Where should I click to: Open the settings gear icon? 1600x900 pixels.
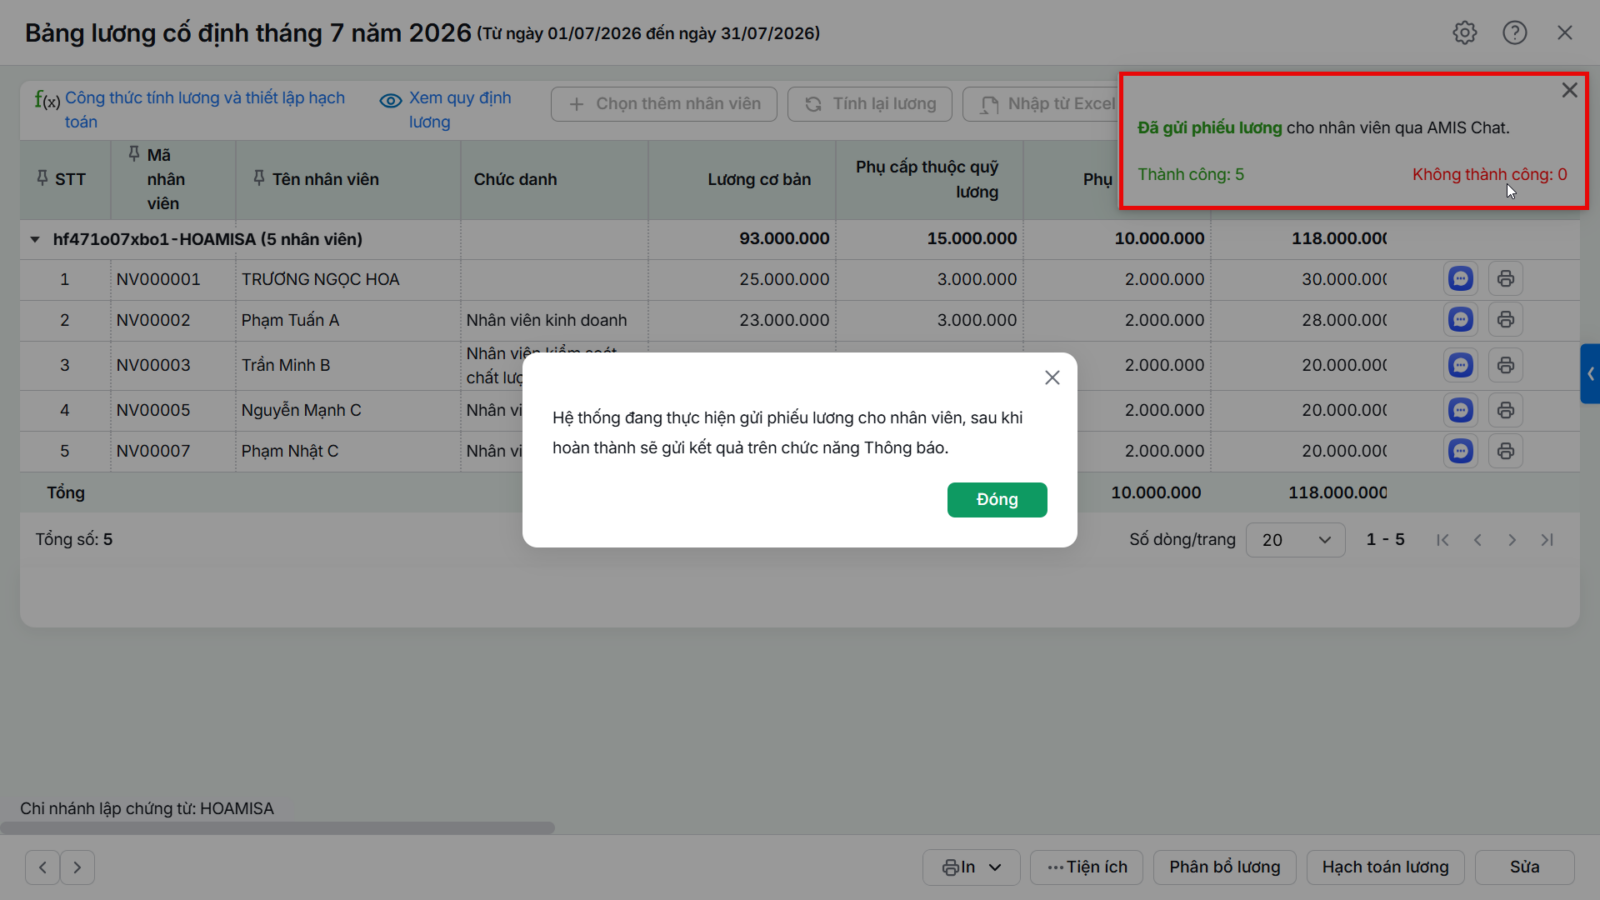click(1465, 33)
